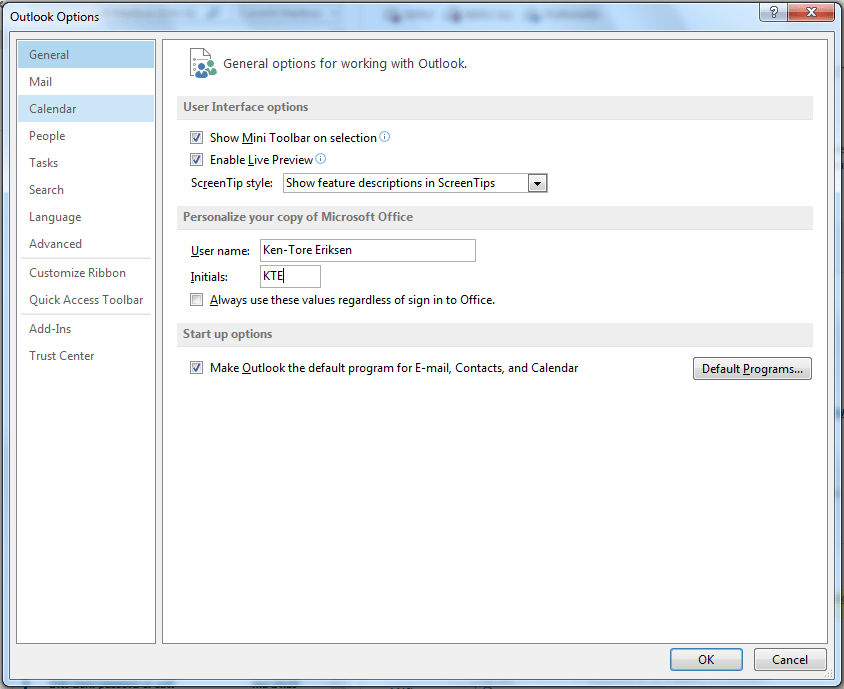Viewport: 844px width, 689px height.
Task: Click the Cancel button
Action: 790,659
